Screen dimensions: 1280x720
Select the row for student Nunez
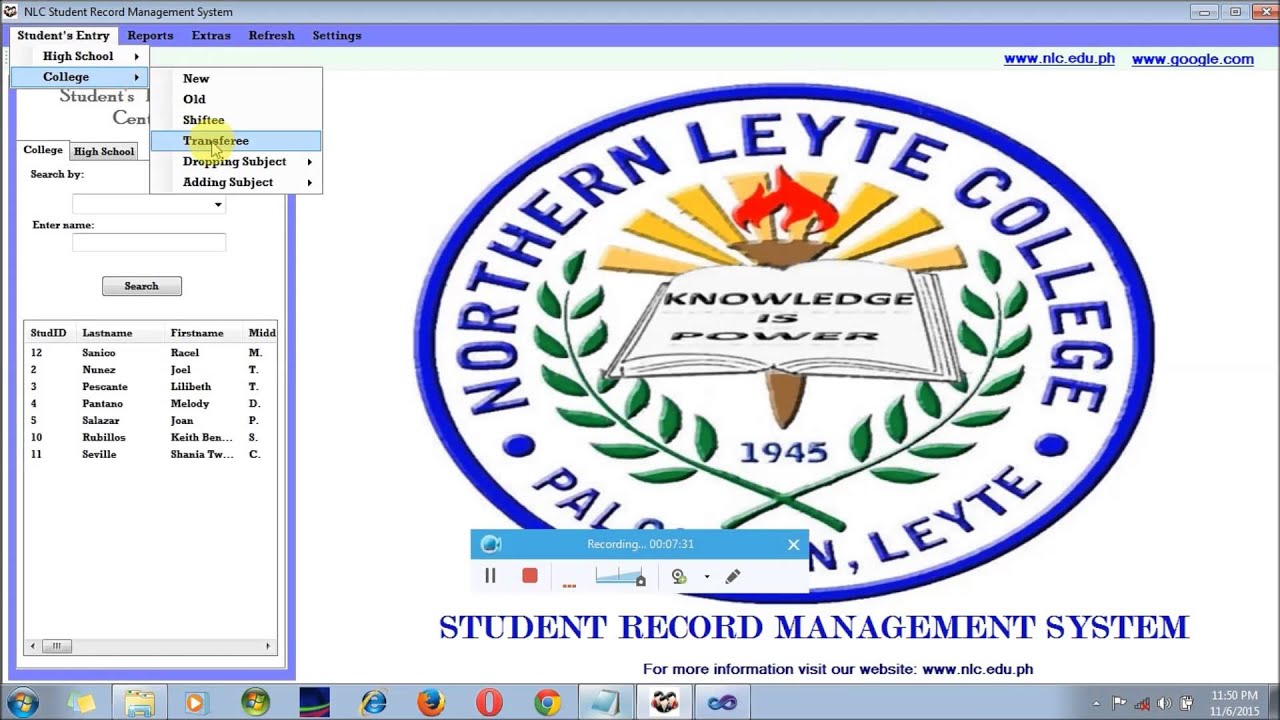point(150,370)
